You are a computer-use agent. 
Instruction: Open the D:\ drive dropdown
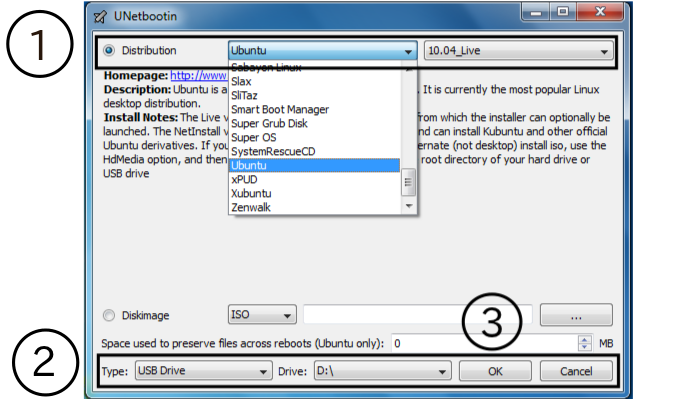pos(383,371)
